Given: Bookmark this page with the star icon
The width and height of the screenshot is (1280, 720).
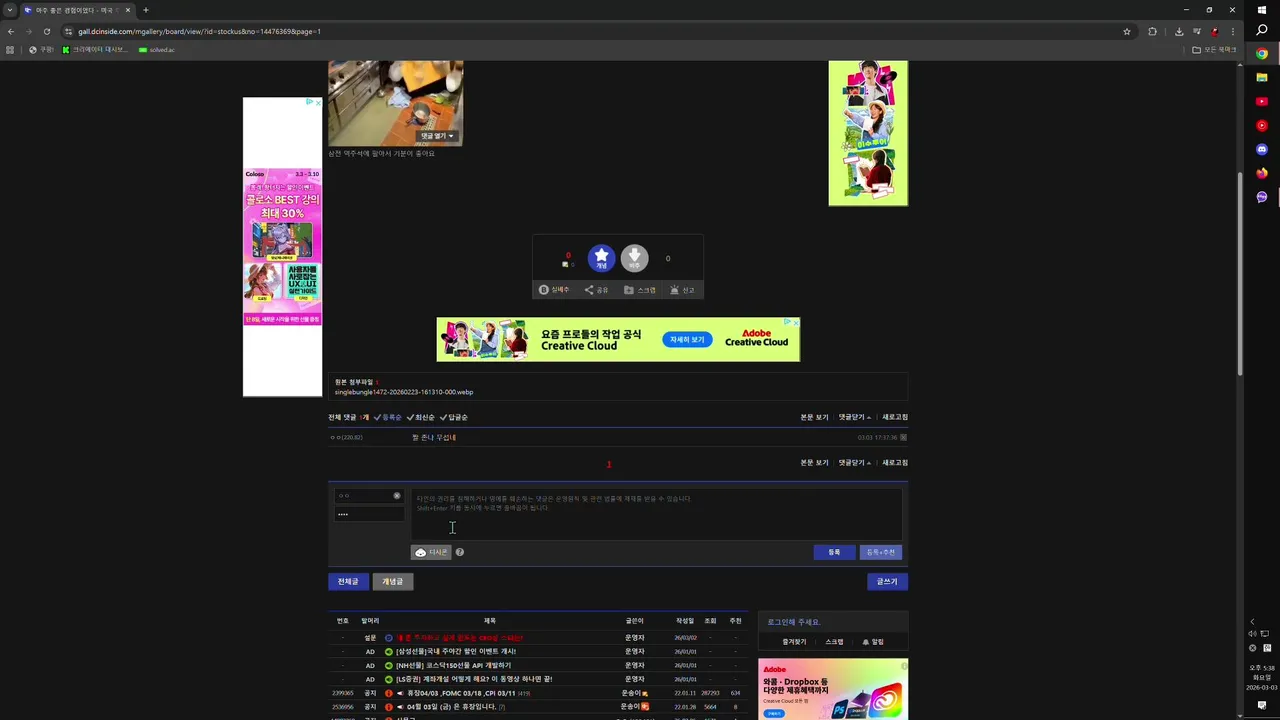Looking at the screenshot, I should pyautogui.click(x=1127, y=31).
